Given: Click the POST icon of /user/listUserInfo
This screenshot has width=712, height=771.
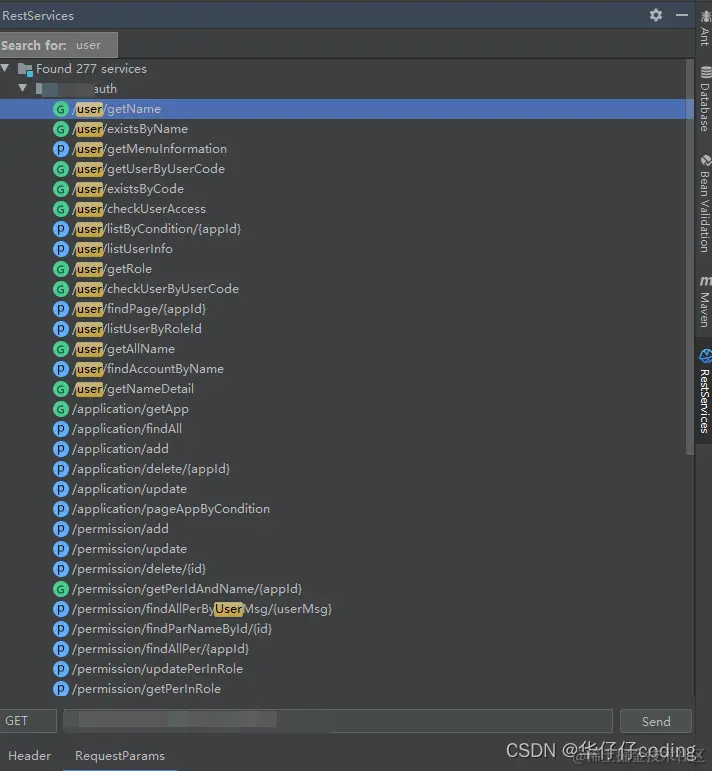Looking at the screenshot, I should [60, 249].
